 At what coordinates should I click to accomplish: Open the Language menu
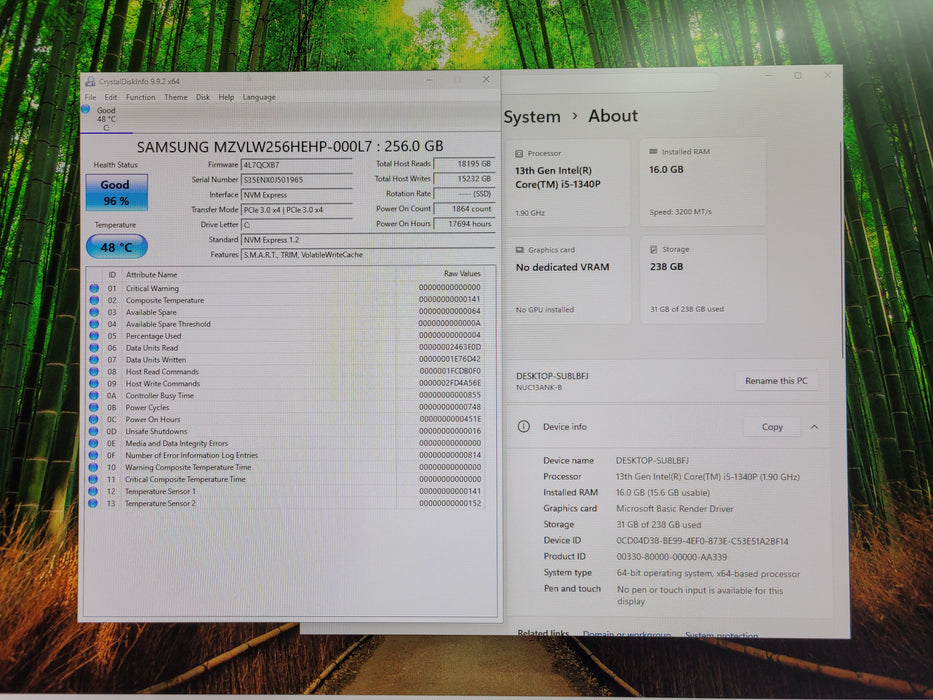click(x=259, y=97)
